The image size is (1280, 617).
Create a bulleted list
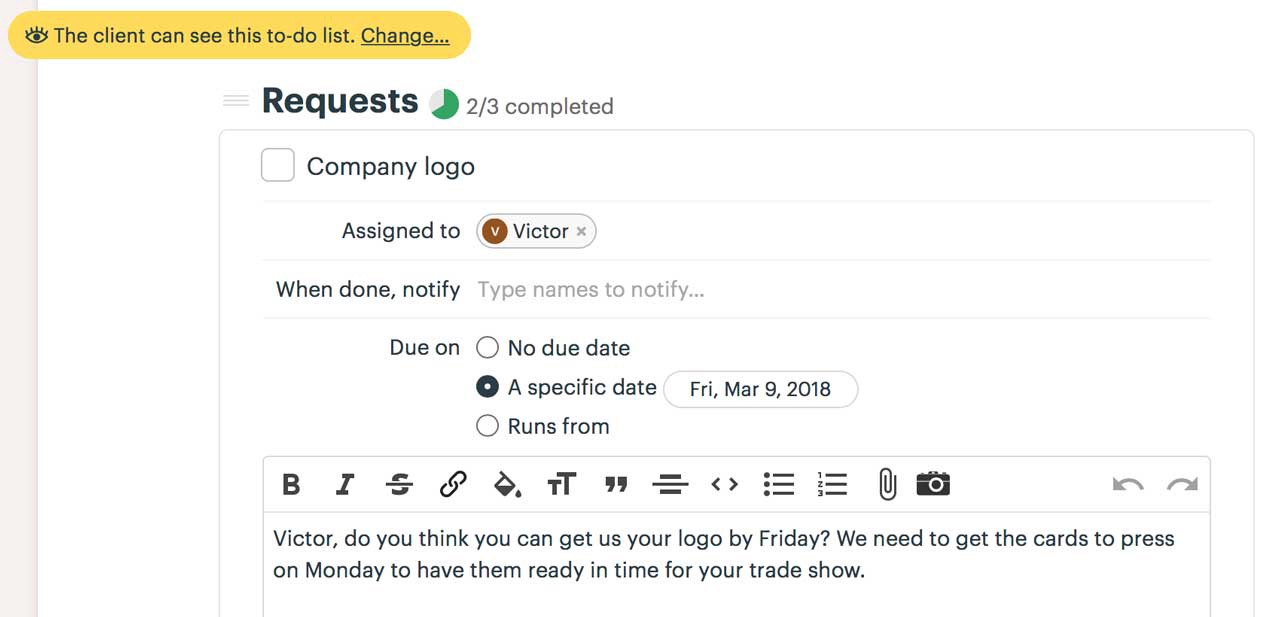778,485
